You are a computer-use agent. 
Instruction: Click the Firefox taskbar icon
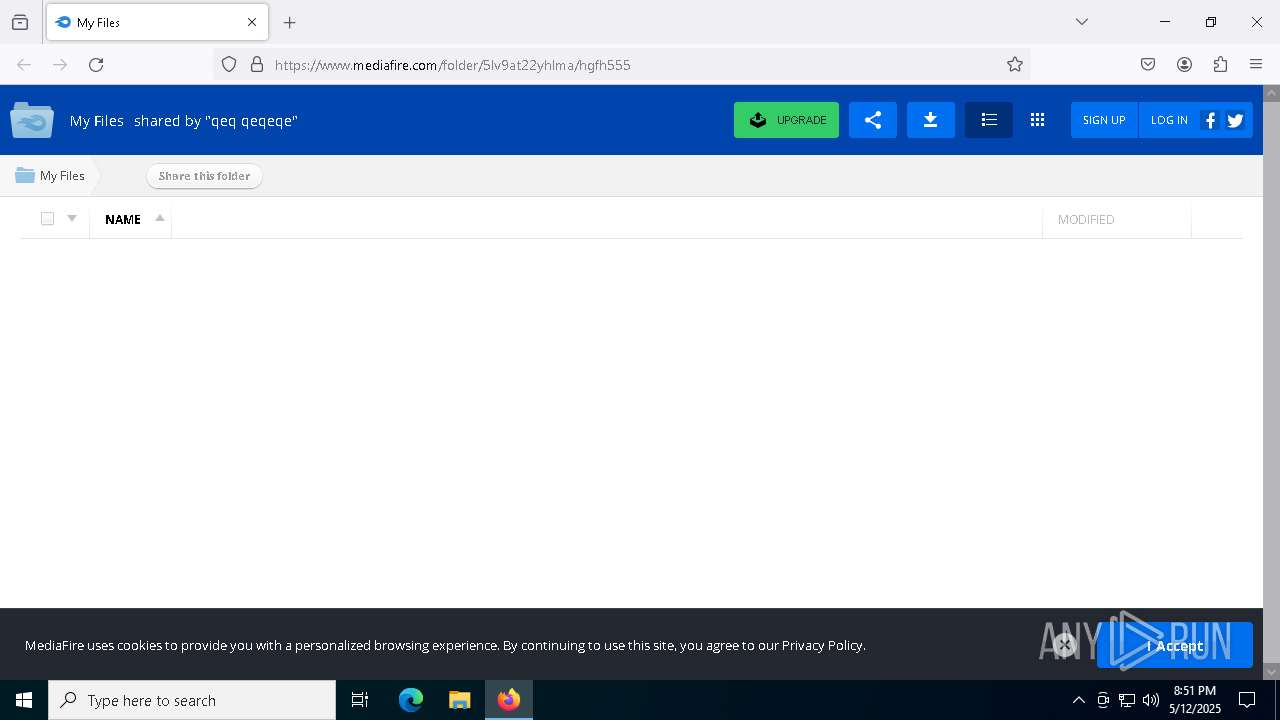(509, 700)
